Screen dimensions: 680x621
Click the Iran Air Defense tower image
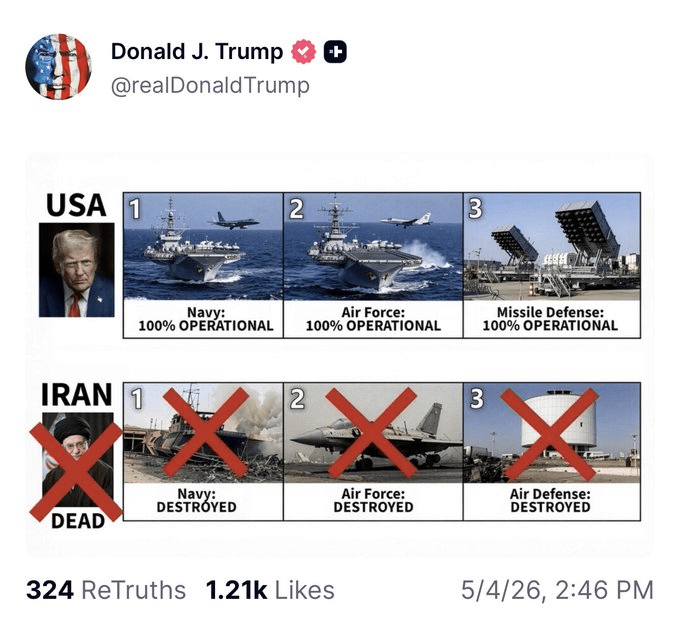click(x=552, y=433)
